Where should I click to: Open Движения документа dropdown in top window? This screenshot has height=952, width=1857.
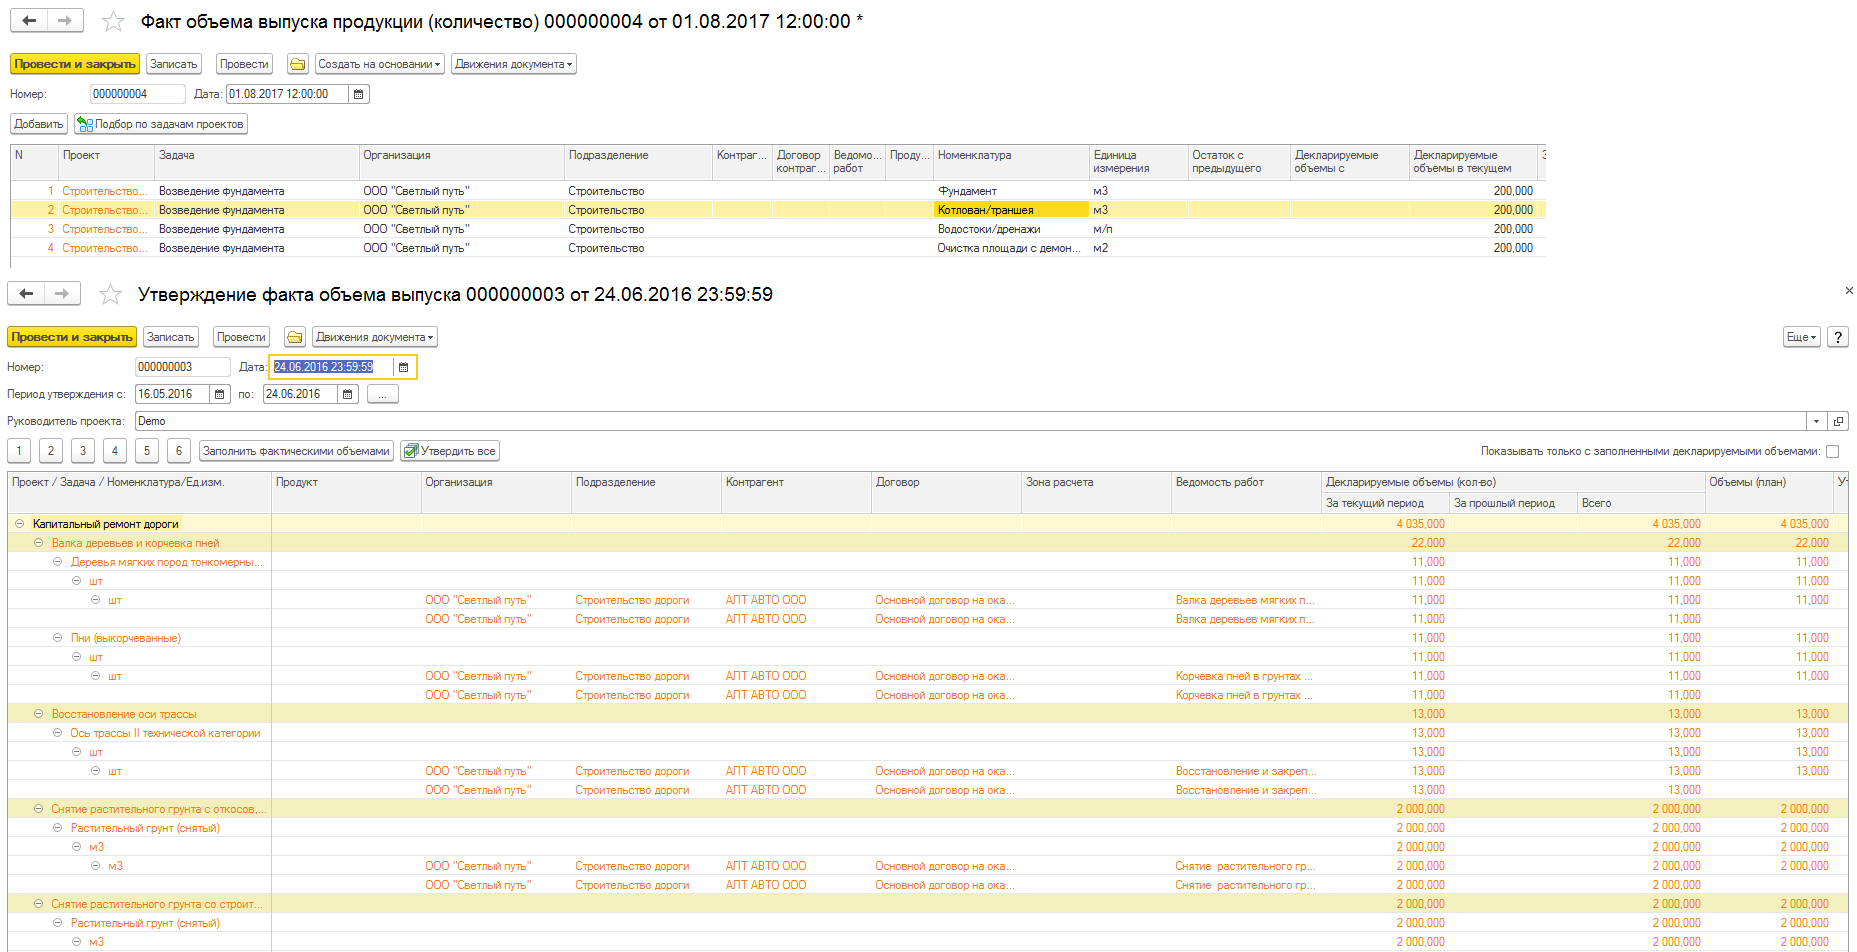[x=514, y=64]
